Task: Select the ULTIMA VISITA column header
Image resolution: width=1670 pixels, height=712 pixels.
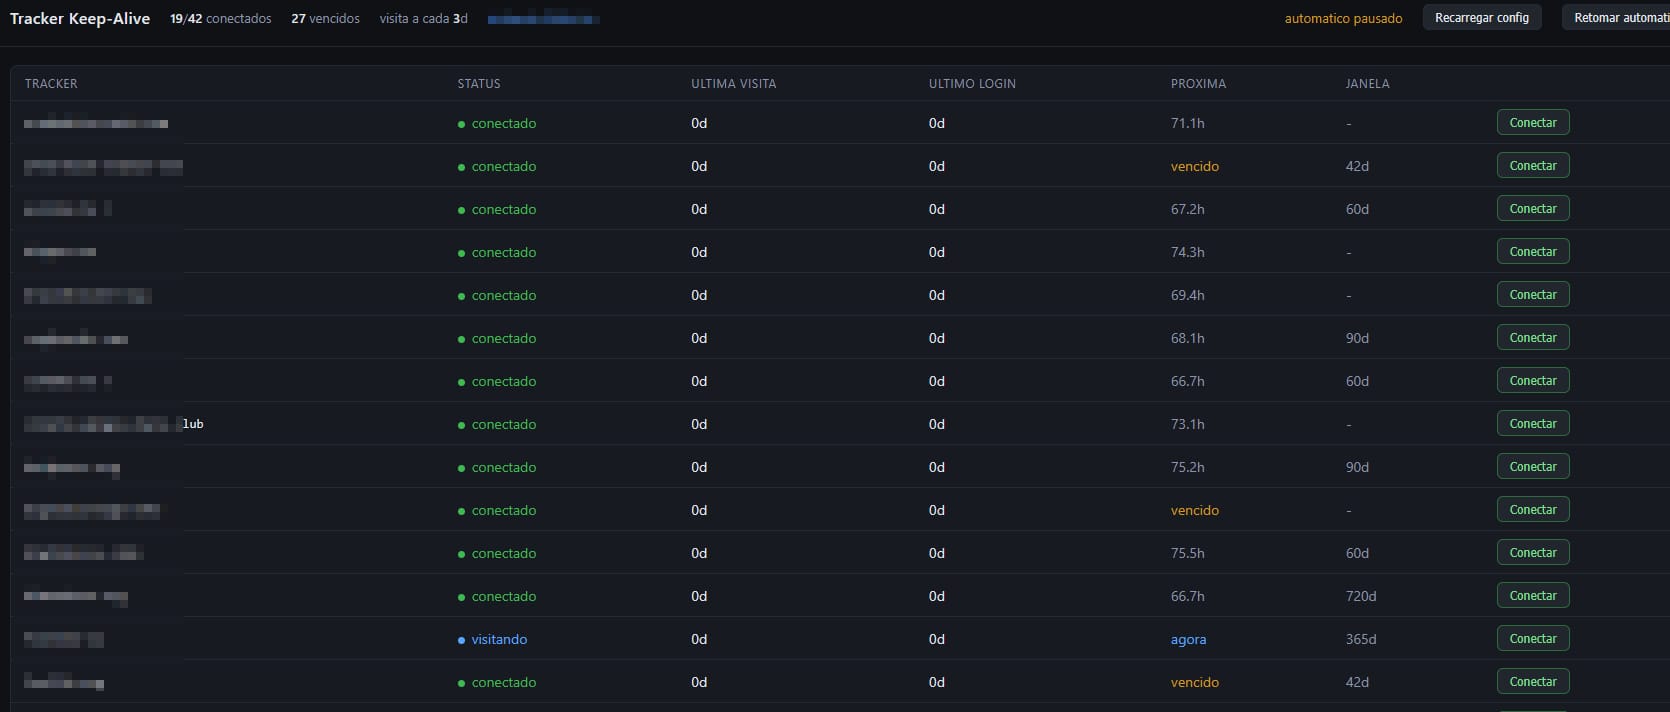Action: tap(733, 84)
